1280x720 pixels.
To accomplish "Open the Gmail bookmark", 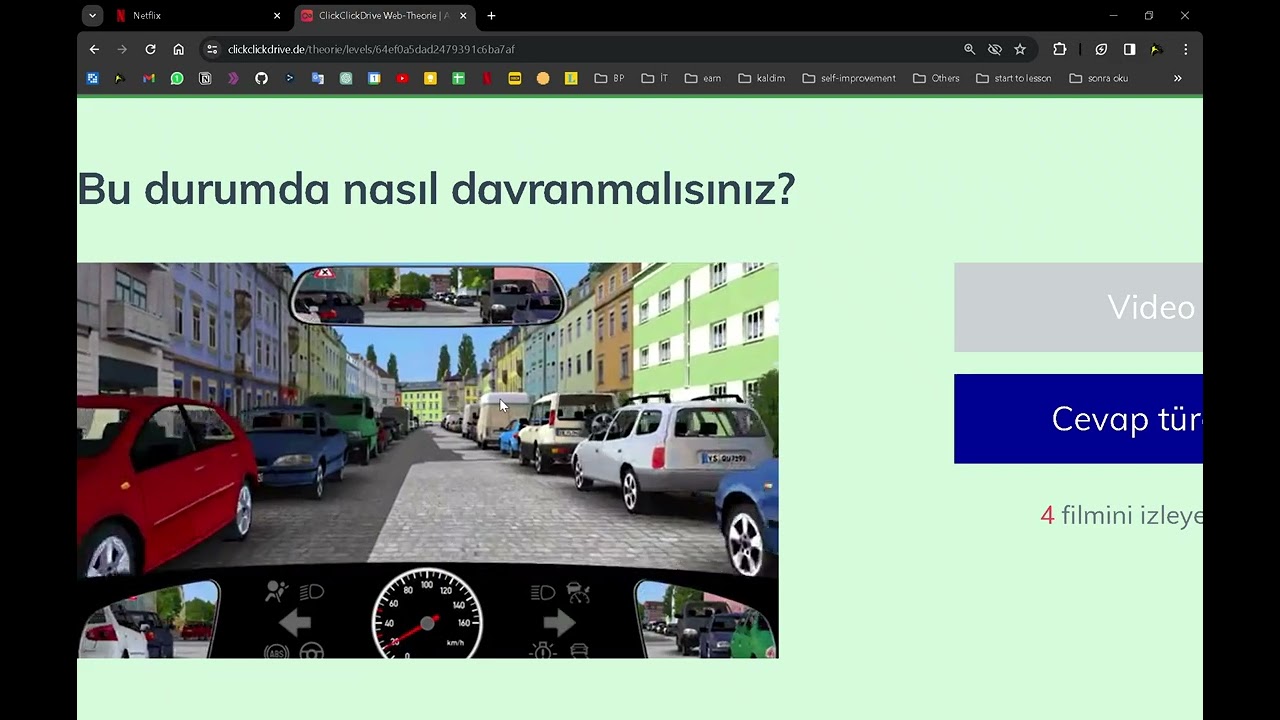I will pyautogui.click(x=149, y=78).
